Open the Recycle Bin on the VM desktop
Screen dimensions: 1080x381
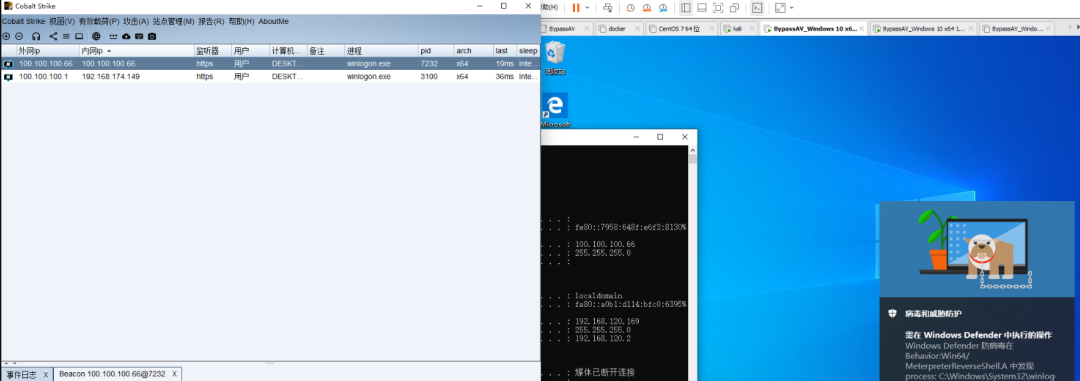pos(554,56)
